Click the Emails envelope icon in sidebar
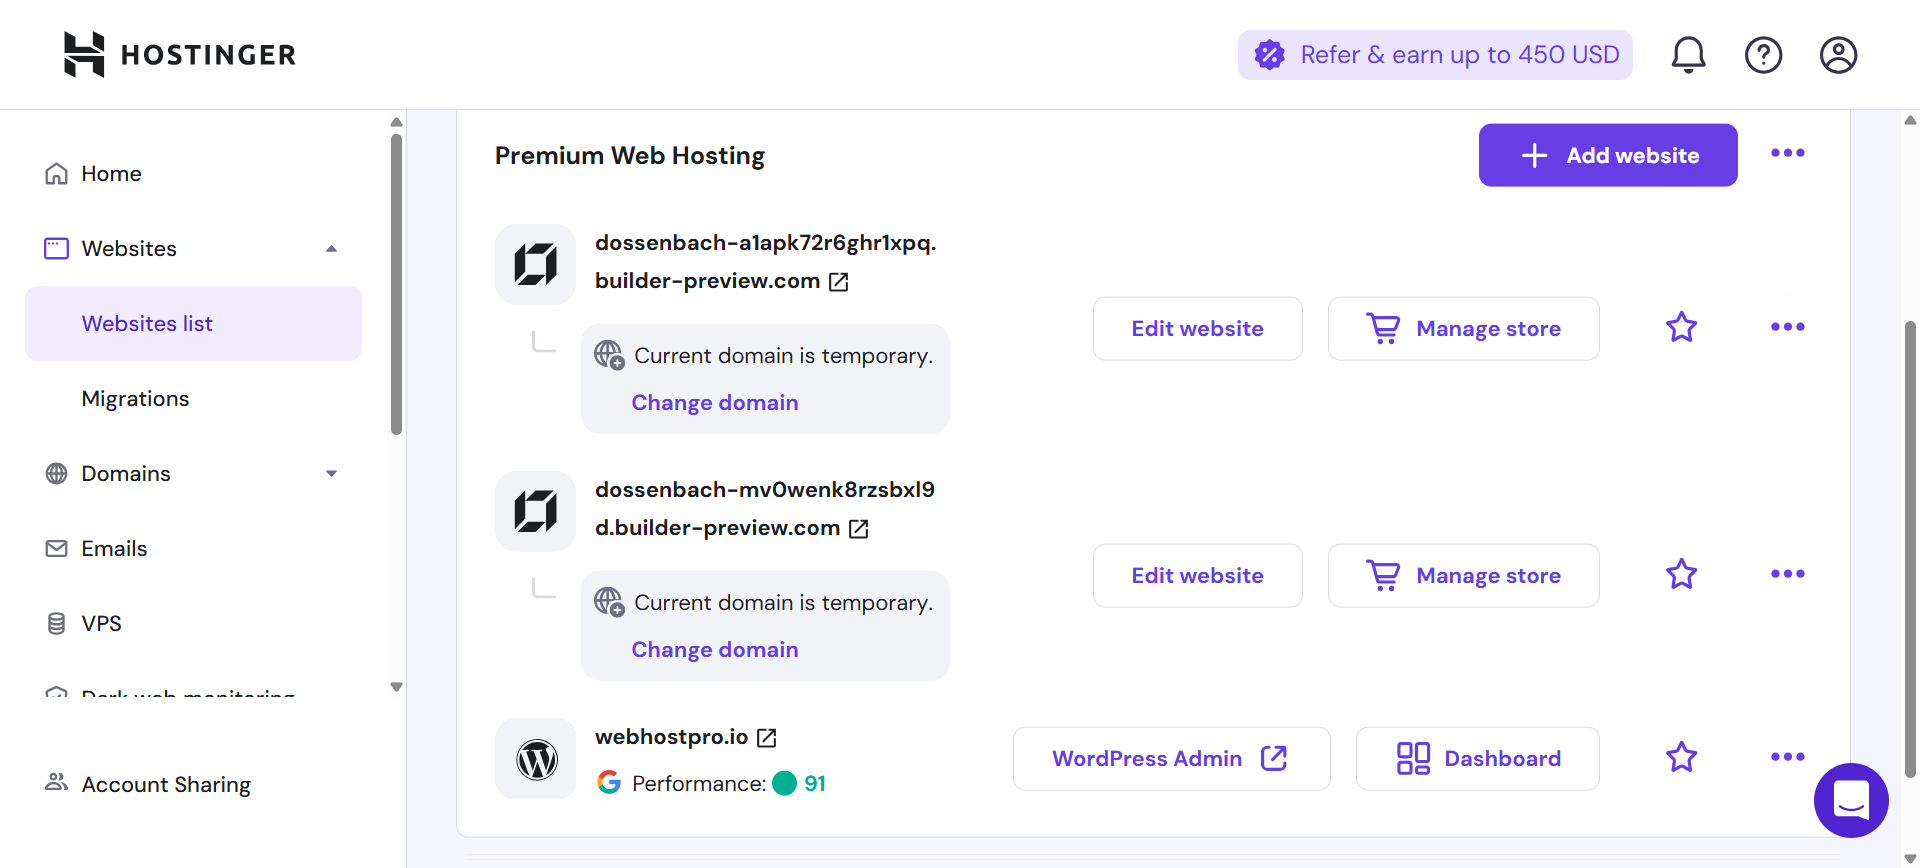1920x868 pixels. point(57,548)
